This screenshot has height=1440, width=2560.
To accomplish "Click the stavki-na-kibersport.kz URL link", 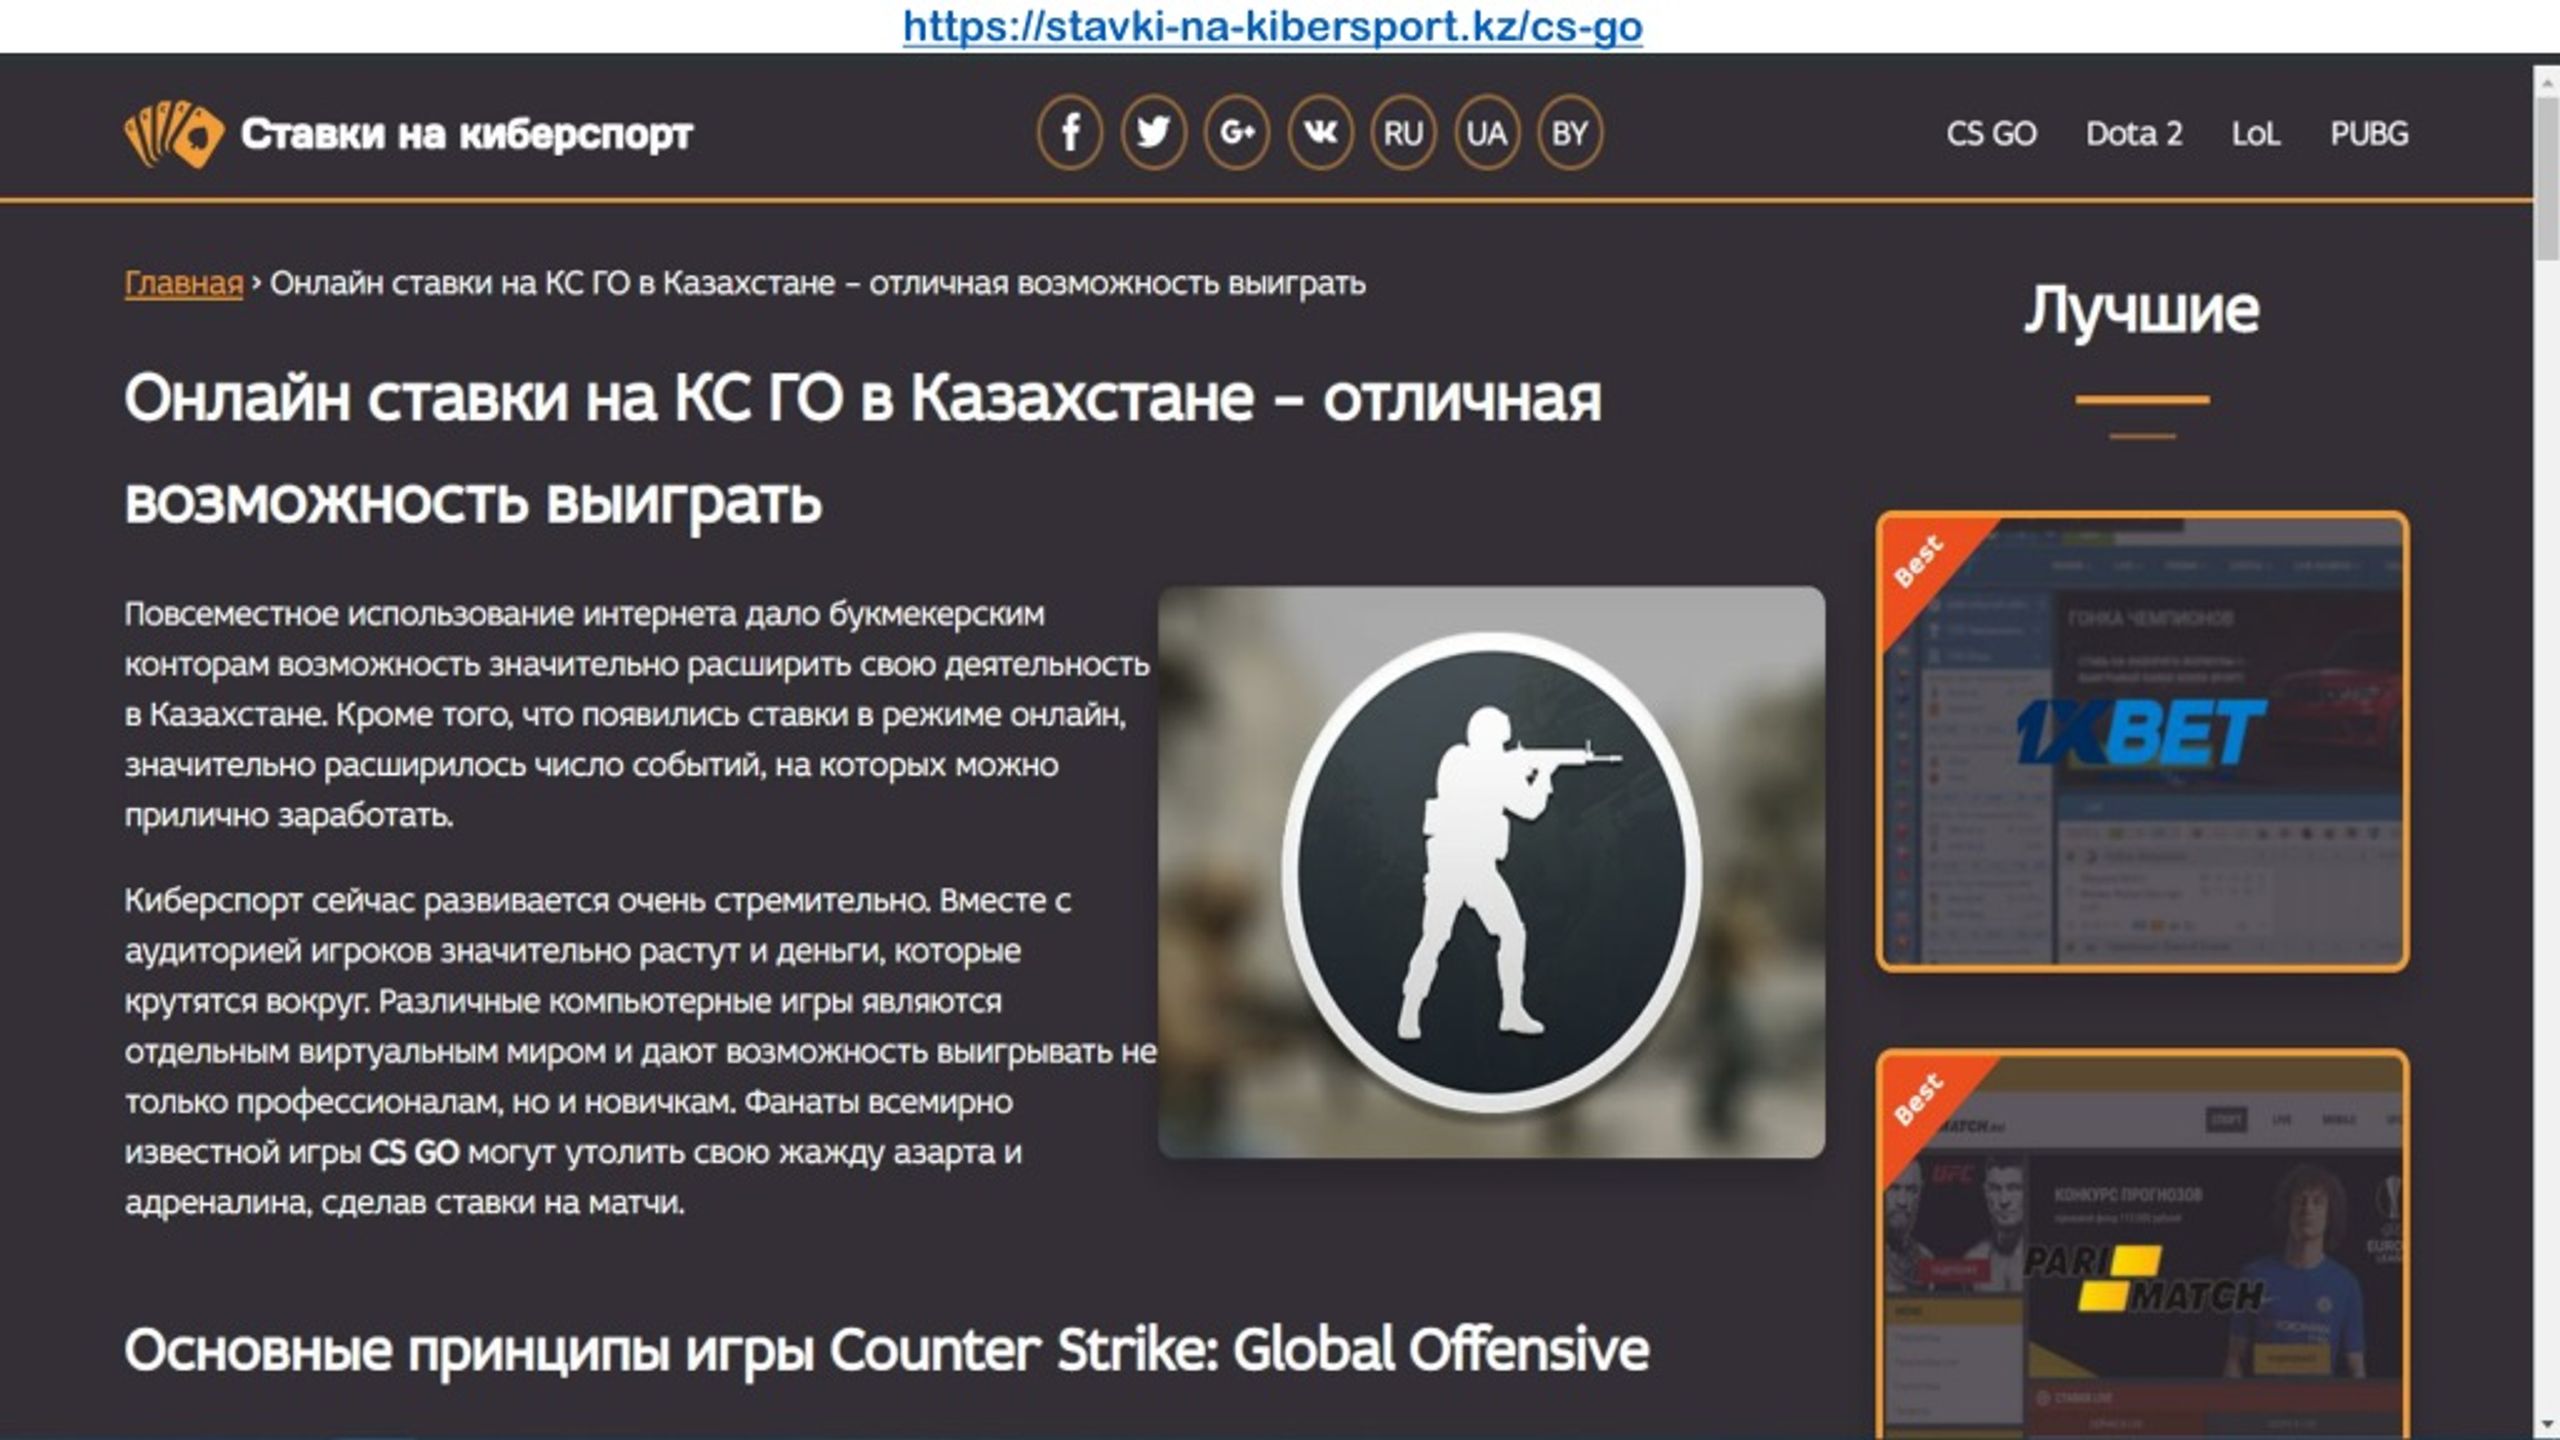I will coord(1272,26).
